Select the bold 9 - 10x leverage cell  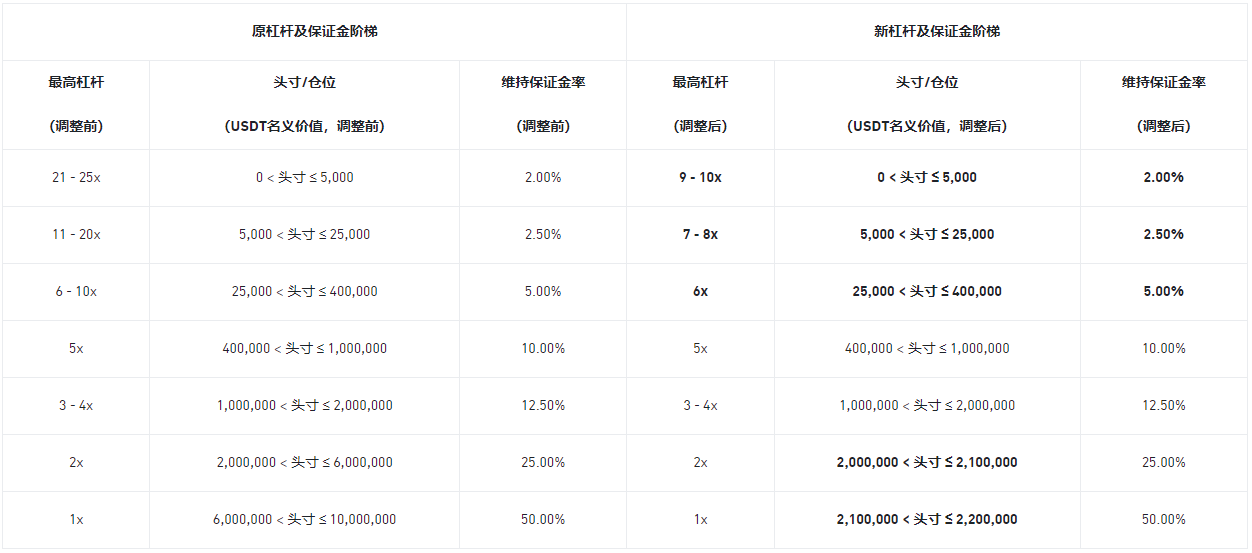[x=700, y=178]
